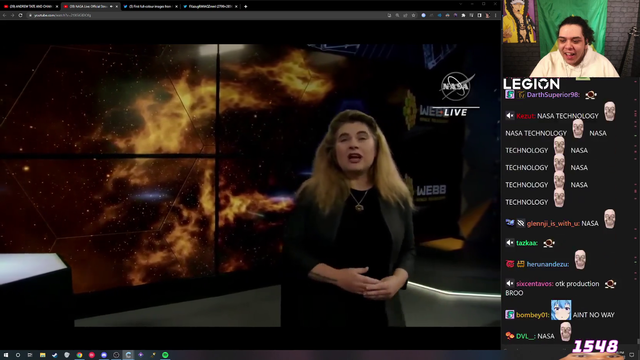Click the browser forward arrow
The image size is (640, 360).
pyautogui.click(x=12, y=15)
